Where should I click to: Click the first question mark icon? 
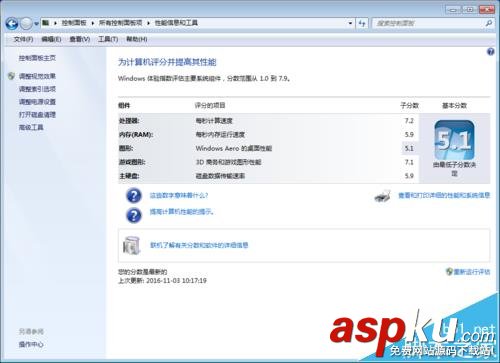(x=134, y=196)
